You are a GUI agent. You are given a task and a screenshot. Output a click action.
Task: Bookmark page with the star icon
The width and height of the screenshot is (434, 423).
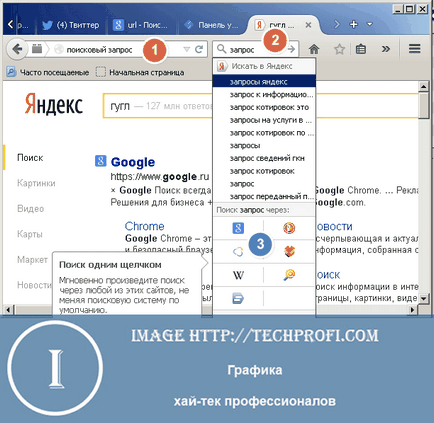click(x=339, y=50)
